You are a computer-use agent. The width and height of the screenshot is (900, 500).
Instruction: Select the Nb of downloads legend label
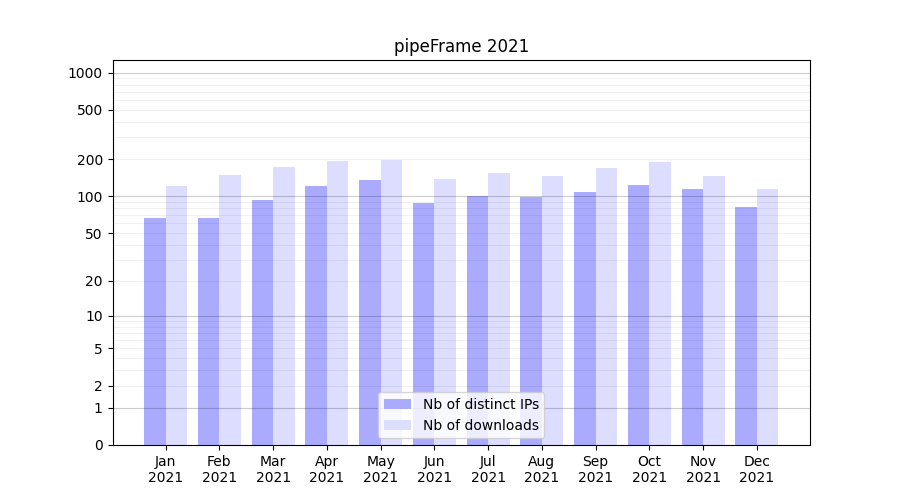pyautogui.click(x=480, y=425)
